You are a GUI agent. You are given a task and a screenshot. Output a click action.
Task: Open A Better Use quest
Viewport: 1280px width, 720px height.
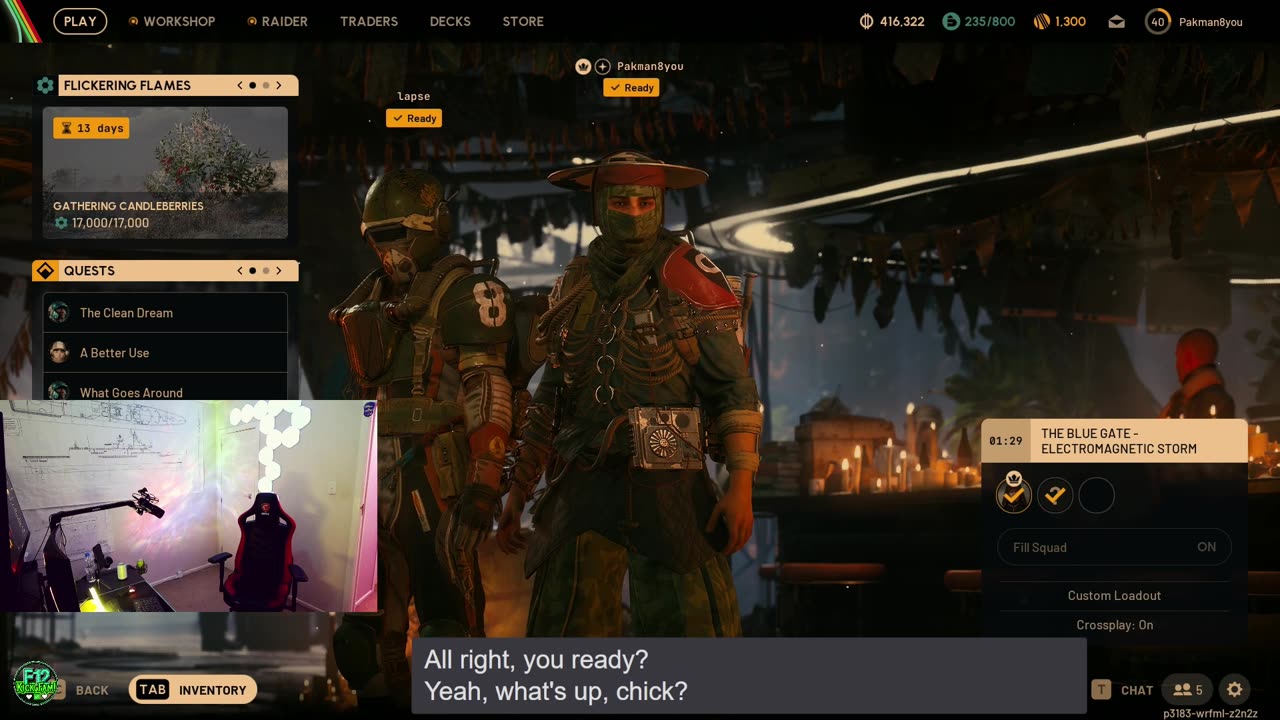tap(165, 352)
